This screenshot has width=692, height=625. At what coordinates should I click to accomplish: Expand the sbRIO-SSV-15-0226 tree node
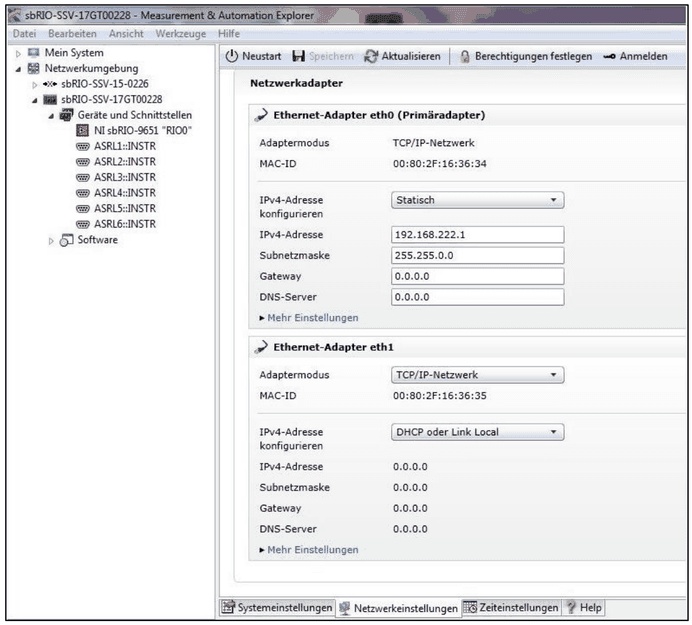pyautogui.click(x=34, y=85)
